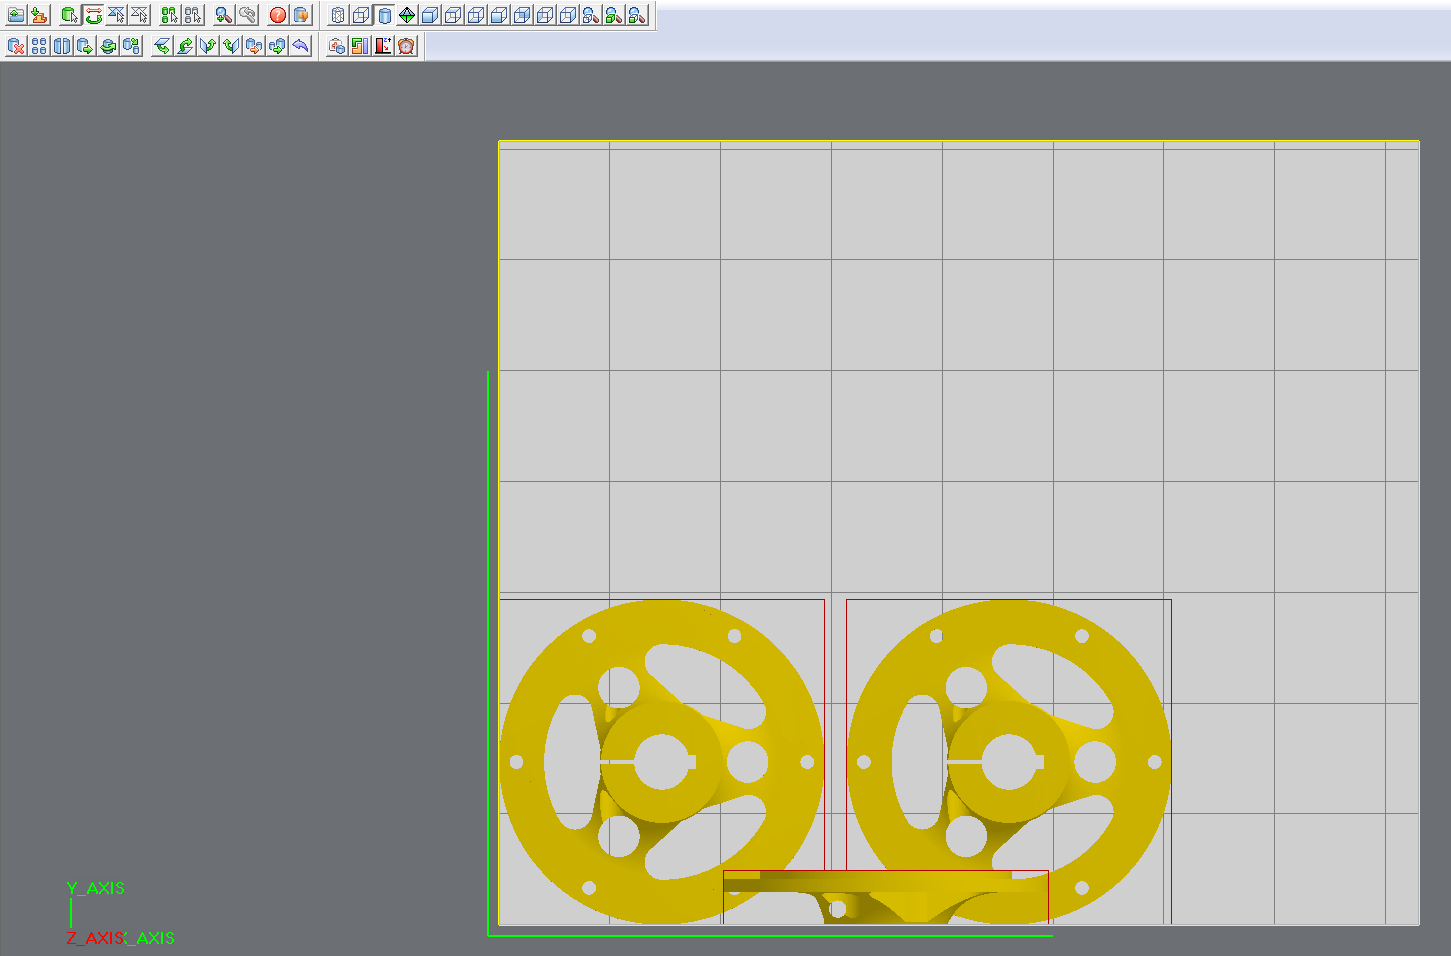Click the alarm clock build time icon
The width and height of the screenshot is (1451, 956).
tap(406, 46)
